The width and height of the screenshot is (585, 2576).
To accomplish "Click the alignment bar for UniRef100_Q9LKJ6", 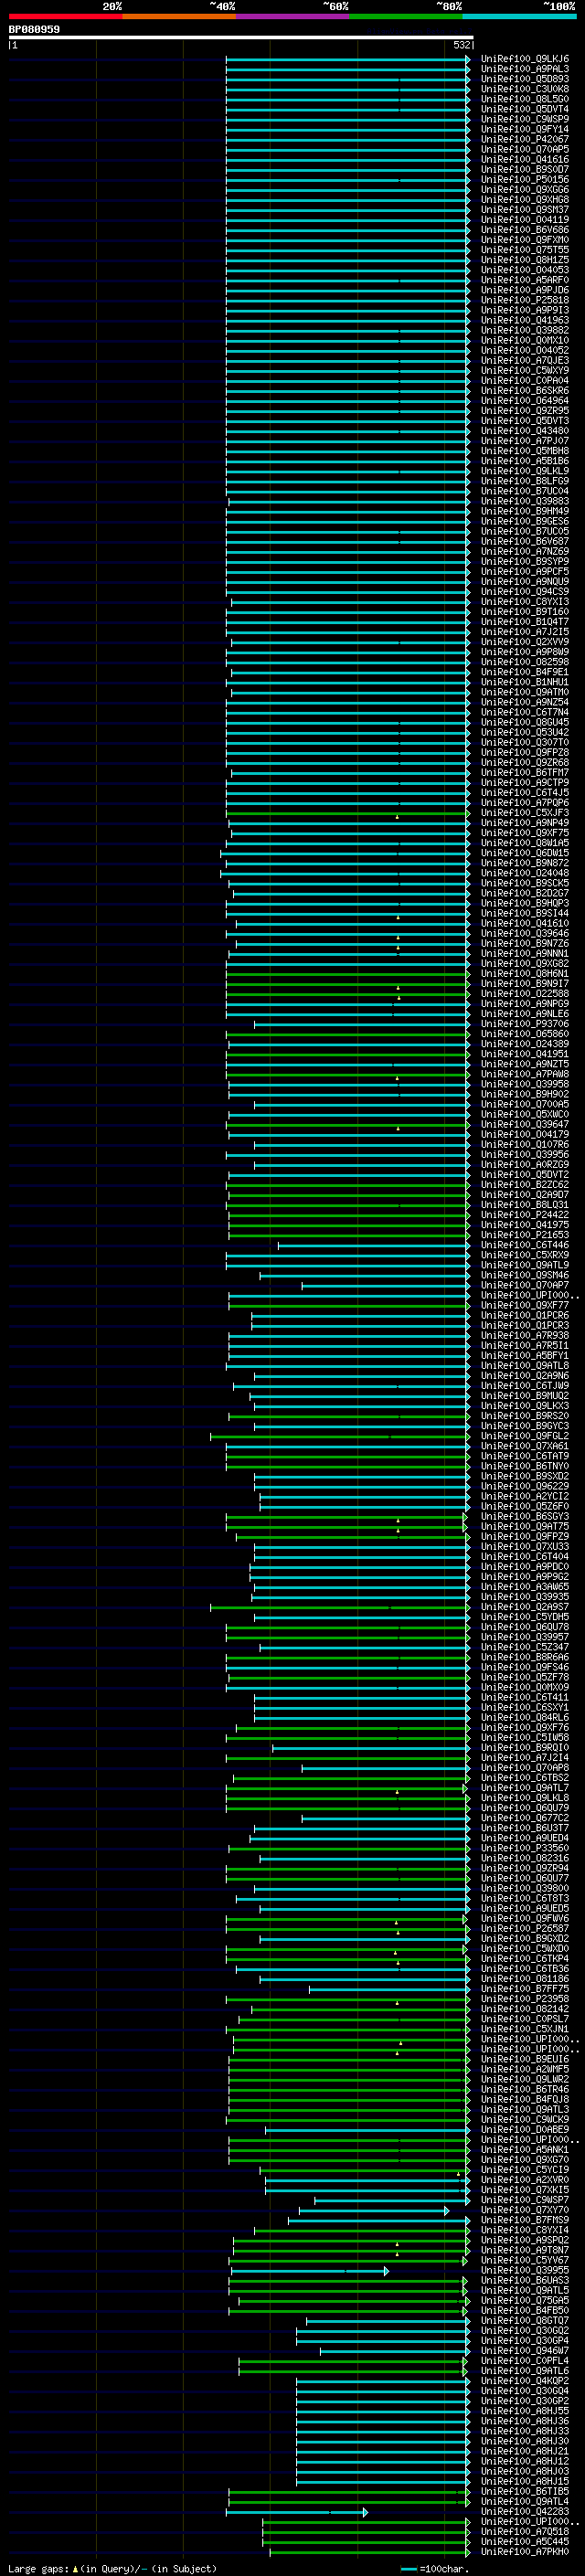I will 347,59.
